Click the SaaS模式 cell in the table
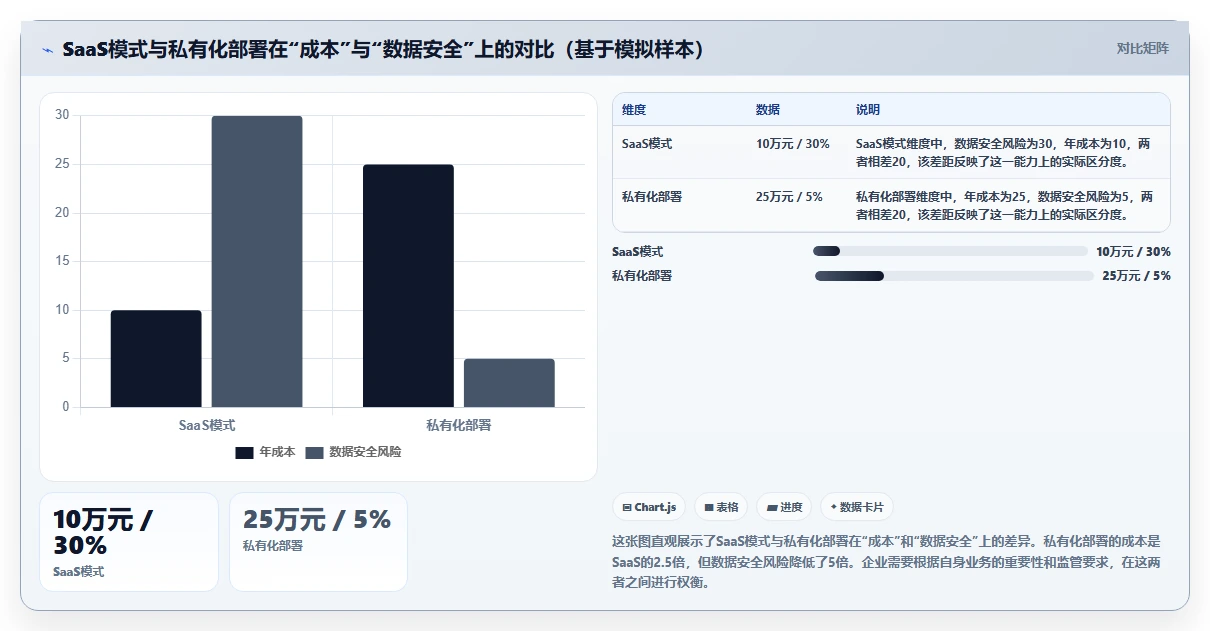The height and width of the screenshot is (631, 1210). point(647,144)
